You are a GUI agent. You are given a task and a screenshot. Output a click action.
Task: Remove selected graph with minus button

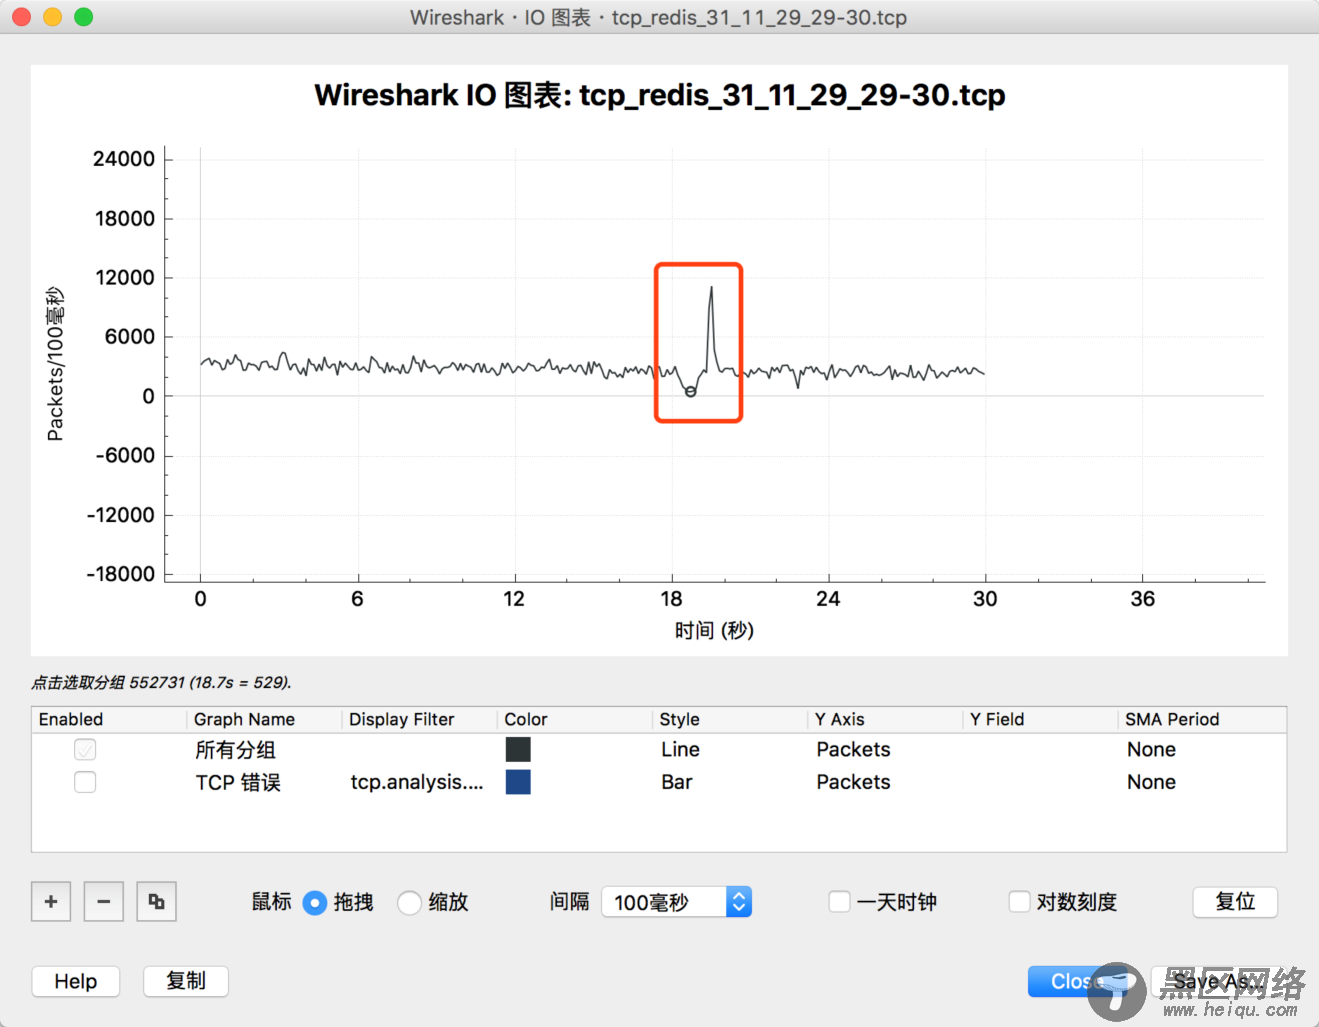(104, 901)
